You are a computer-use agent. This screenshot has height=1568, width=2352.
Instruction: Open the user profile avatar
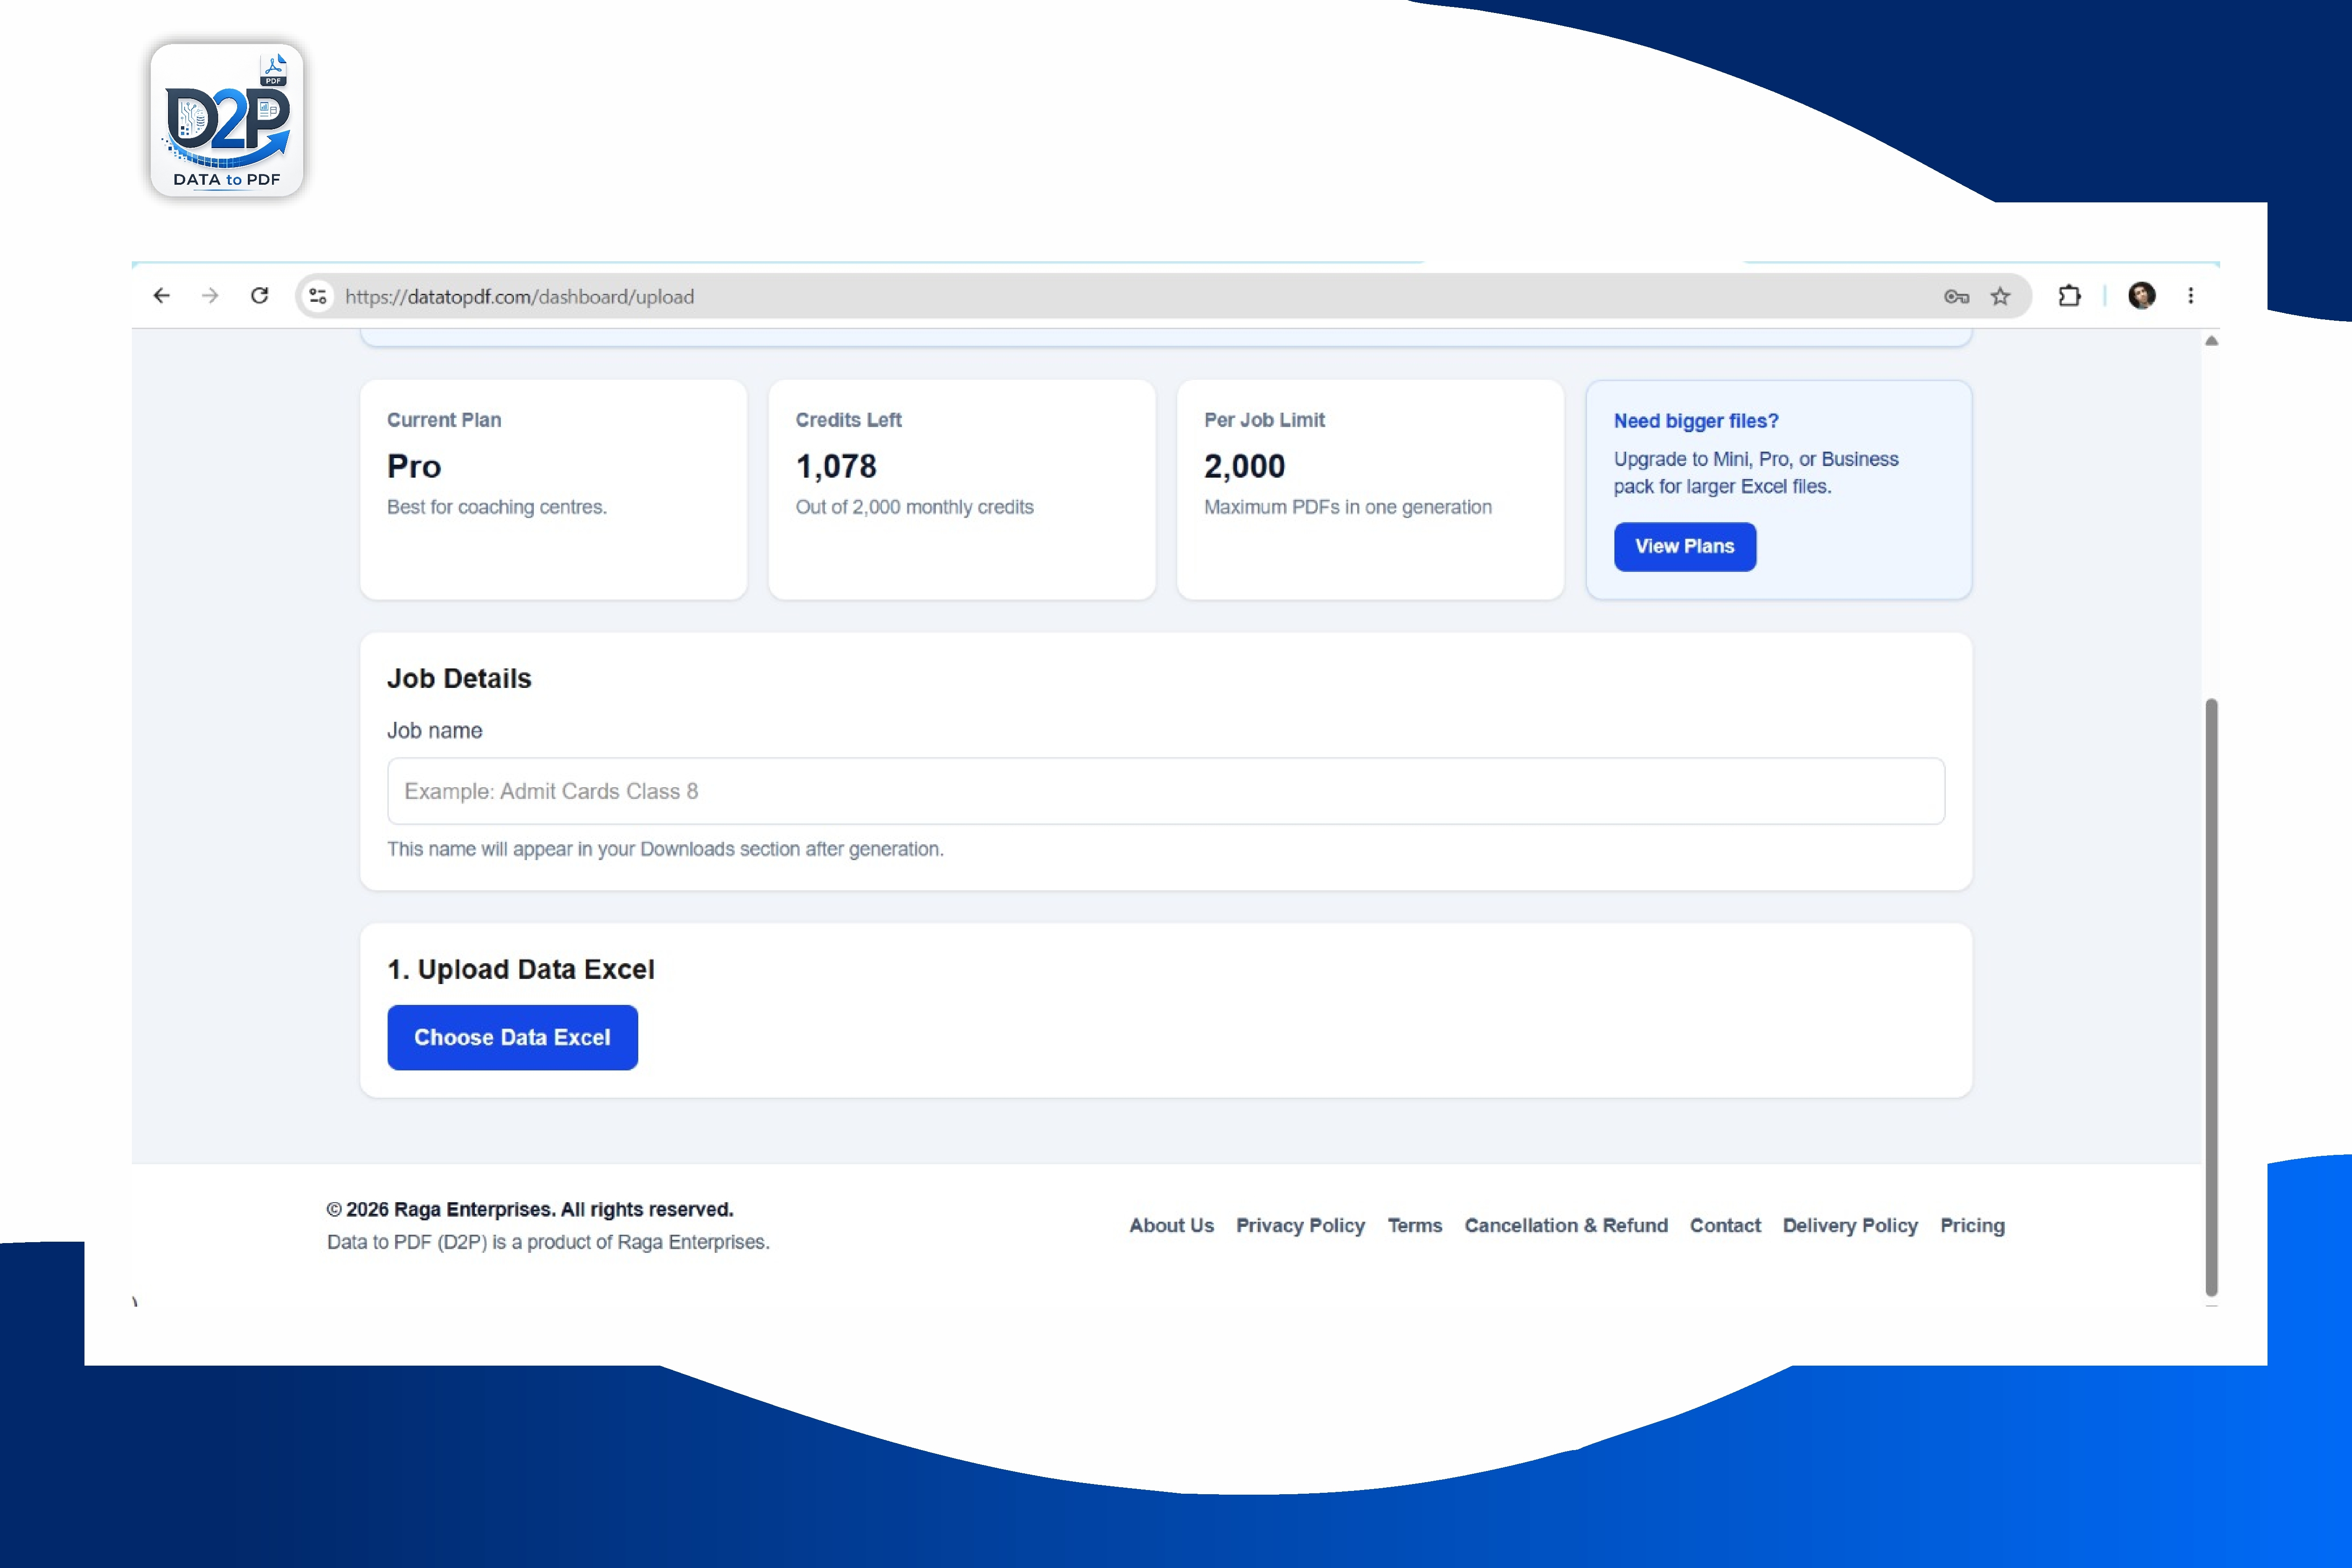2141,296
